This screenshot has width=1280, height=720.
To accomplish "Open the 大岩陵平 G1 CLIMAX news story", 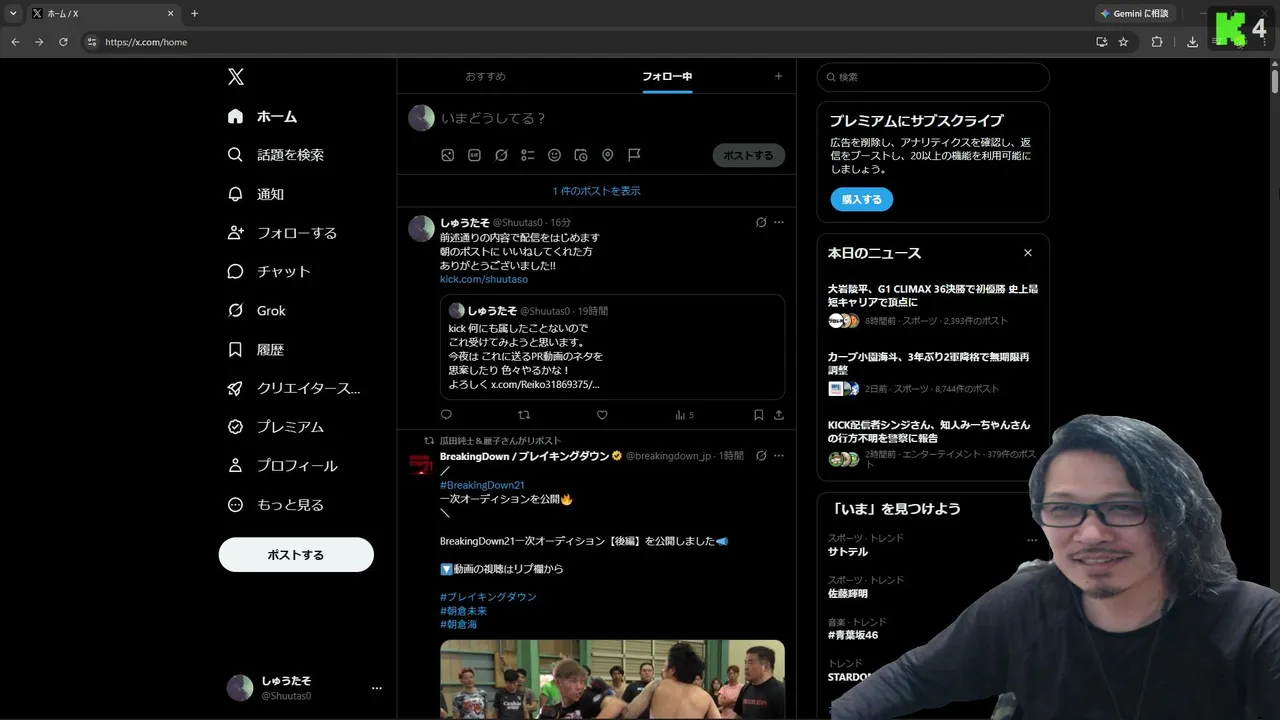I will [x=933, y=304].
